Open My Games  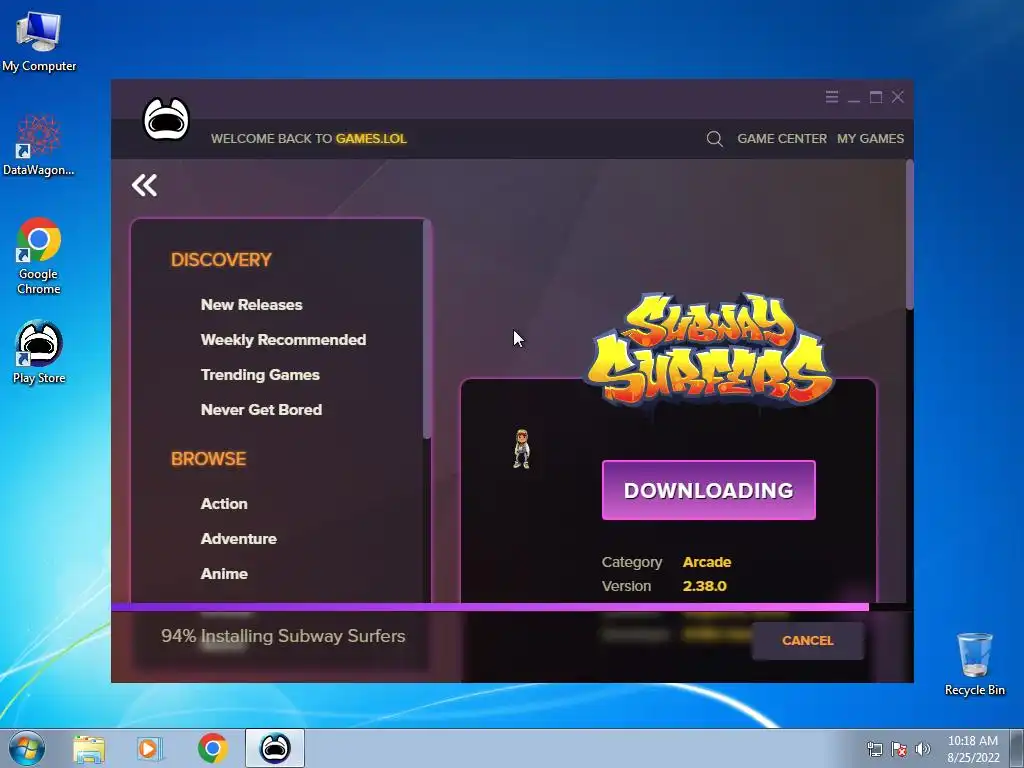tap(871, 138)
